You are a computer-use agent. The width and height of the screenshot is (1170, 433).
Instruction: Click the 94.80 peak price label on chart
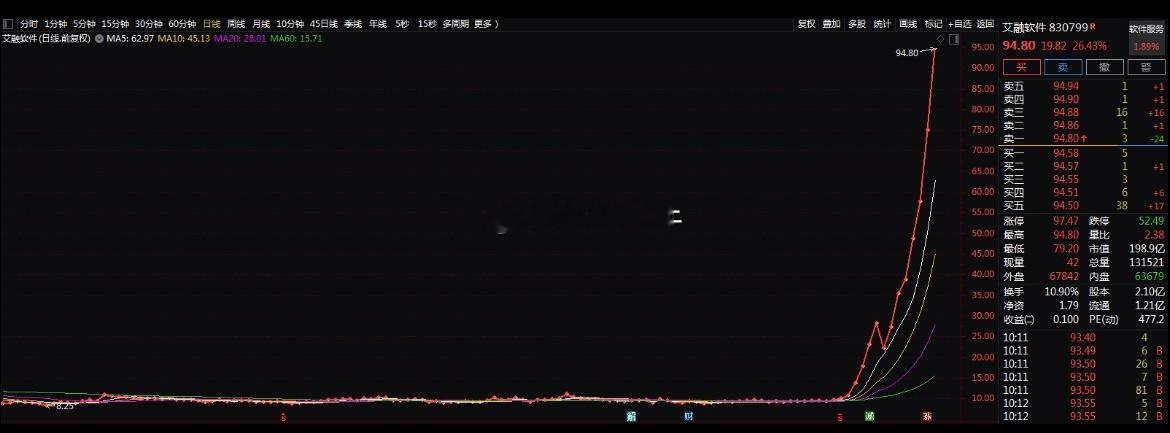[x=907, y=52]
